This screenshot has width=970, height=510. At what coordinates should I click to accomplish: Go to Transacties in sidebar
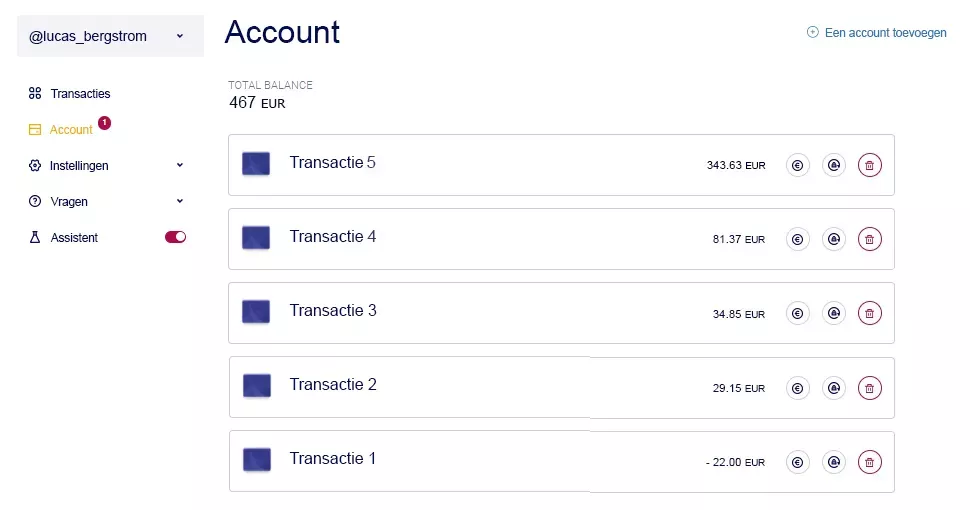tap(80, 93)
